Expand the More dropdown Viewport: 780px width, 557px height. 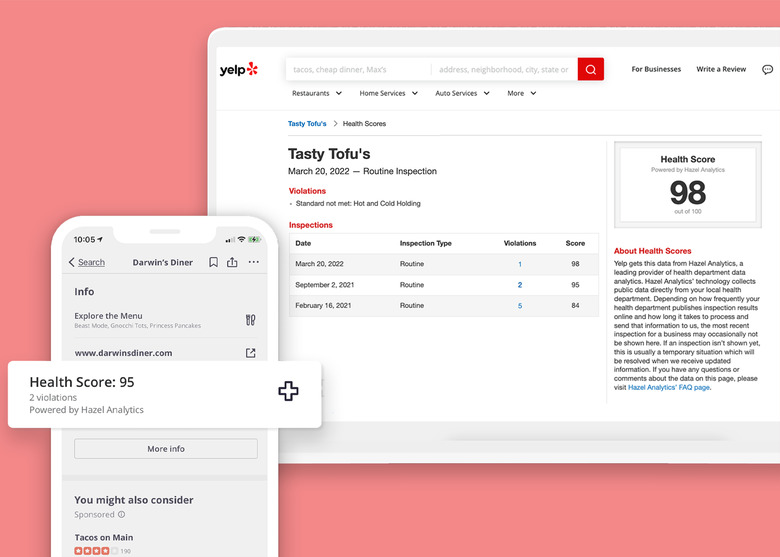click(521, 93)
